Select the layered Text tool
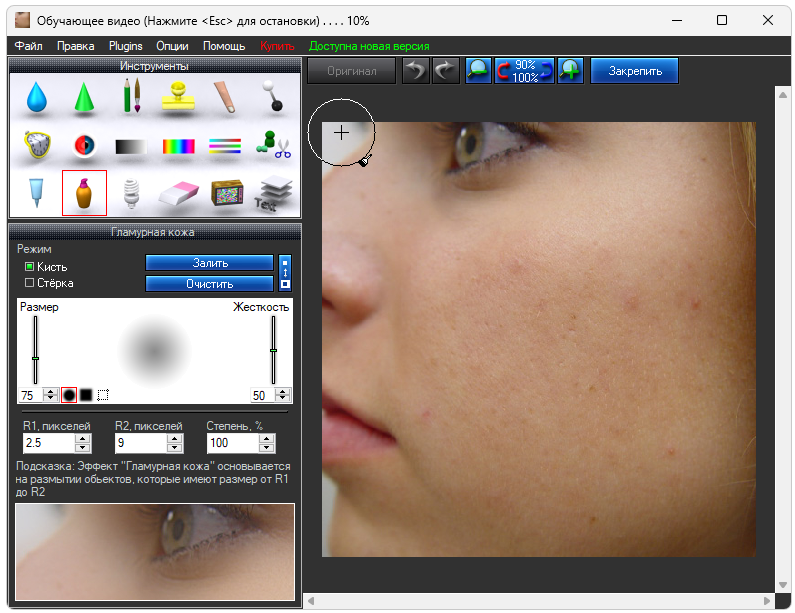The image size is (795, 613). 274,192
